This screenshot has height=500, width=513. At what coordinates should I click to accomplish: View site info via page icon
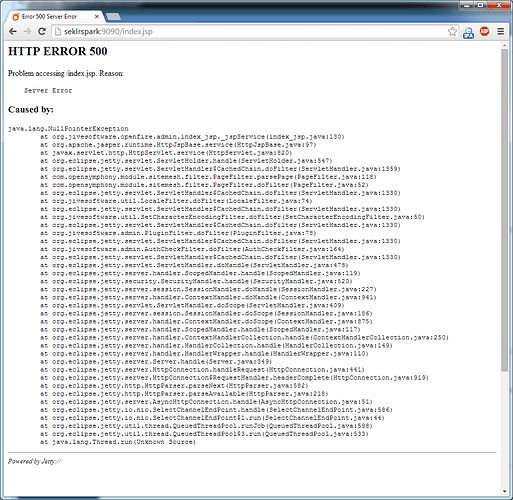point(58,31)
